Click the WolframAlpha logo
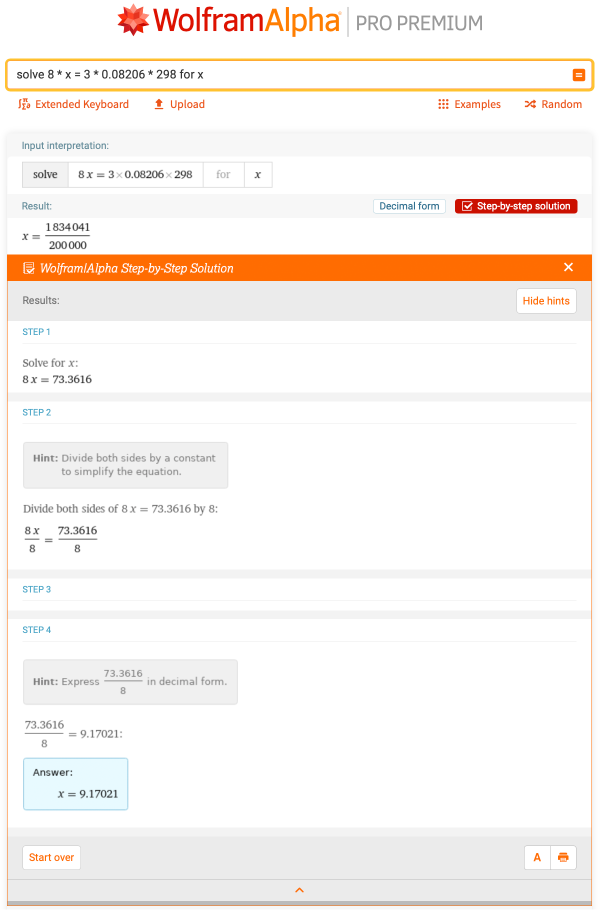This screenshot has height=915, width=602. (229, 21)
